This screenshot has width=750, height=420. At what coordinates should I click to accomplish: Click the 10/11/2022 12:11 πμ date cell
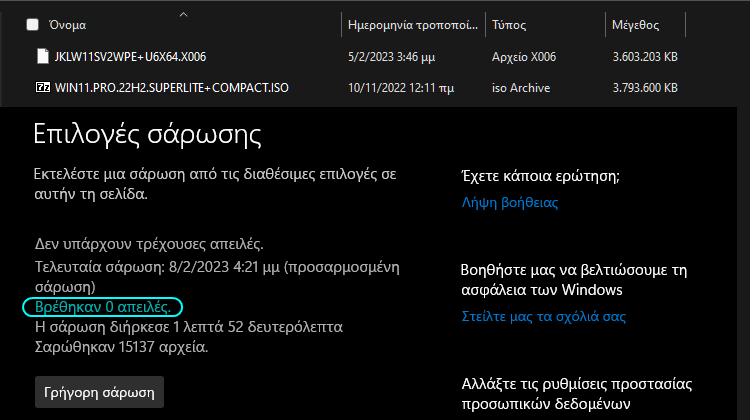coord(401,88)
